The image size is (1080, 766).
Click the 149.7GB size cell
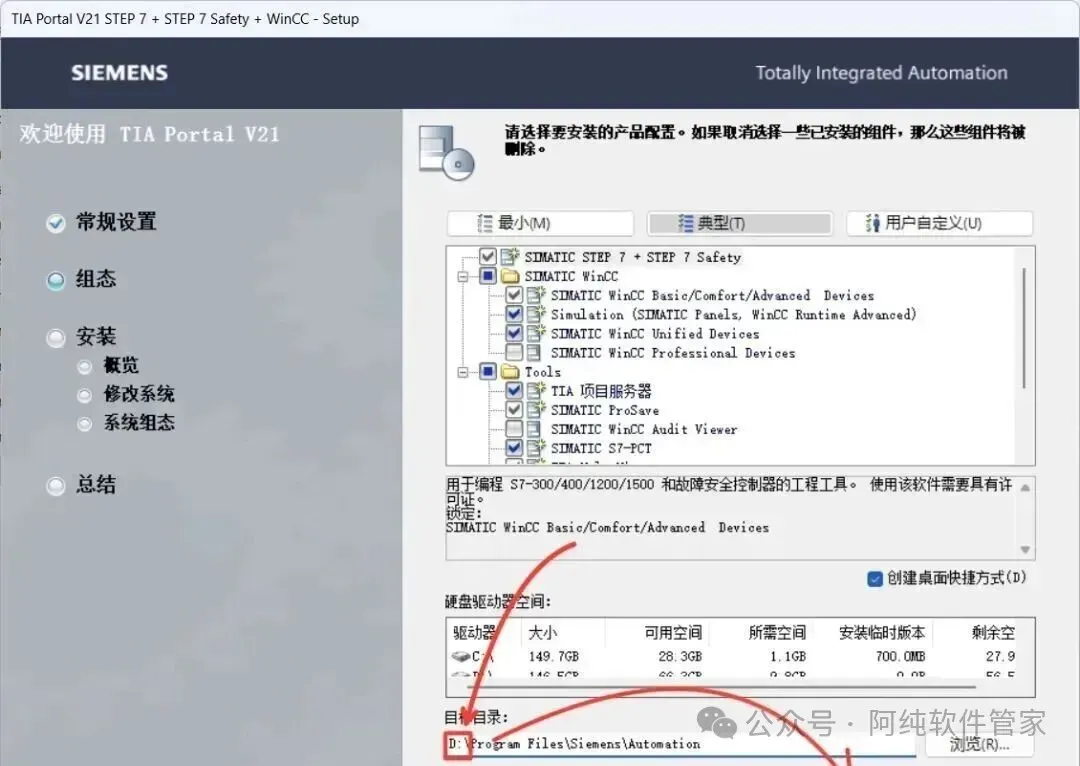coord(554,656)
